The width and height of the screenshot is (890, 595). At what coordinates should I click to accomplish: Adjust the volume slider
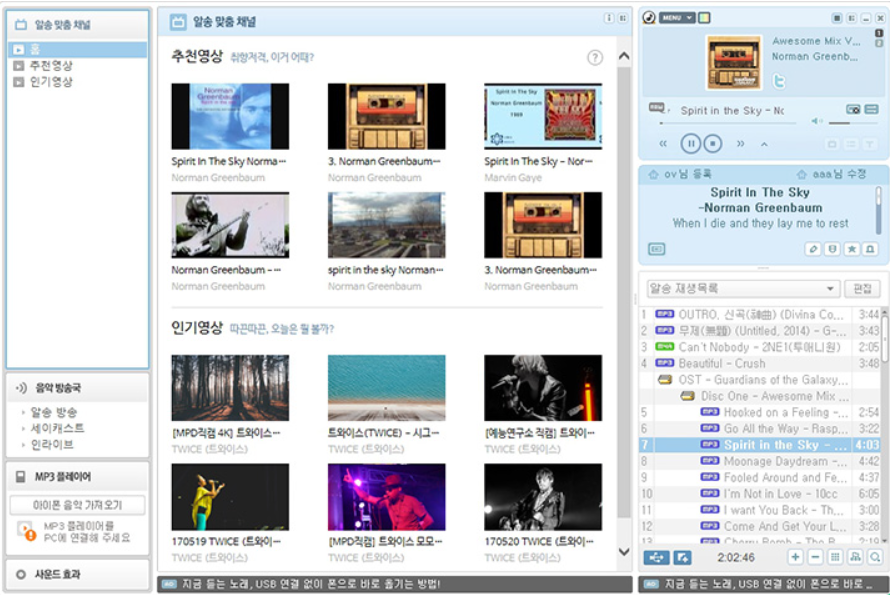(x=853, y=123)
